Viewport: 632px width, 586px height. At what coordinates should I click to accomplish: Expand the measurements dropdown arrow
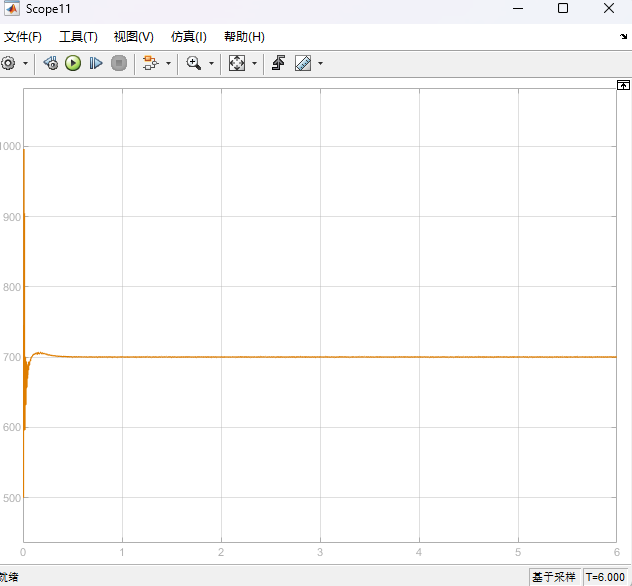pyautogui.click(x=320, y=63)
